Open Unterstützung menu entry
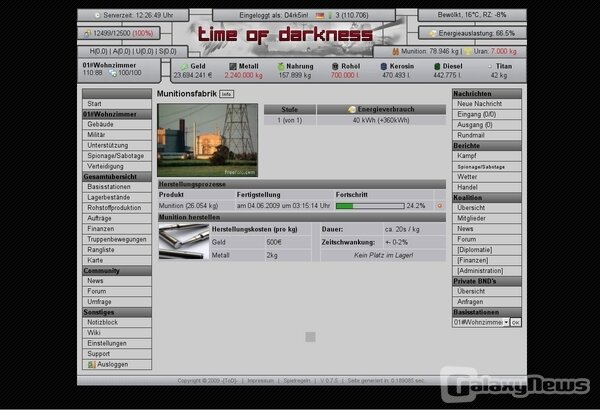The image size is (600, 410). click(117, 145)
